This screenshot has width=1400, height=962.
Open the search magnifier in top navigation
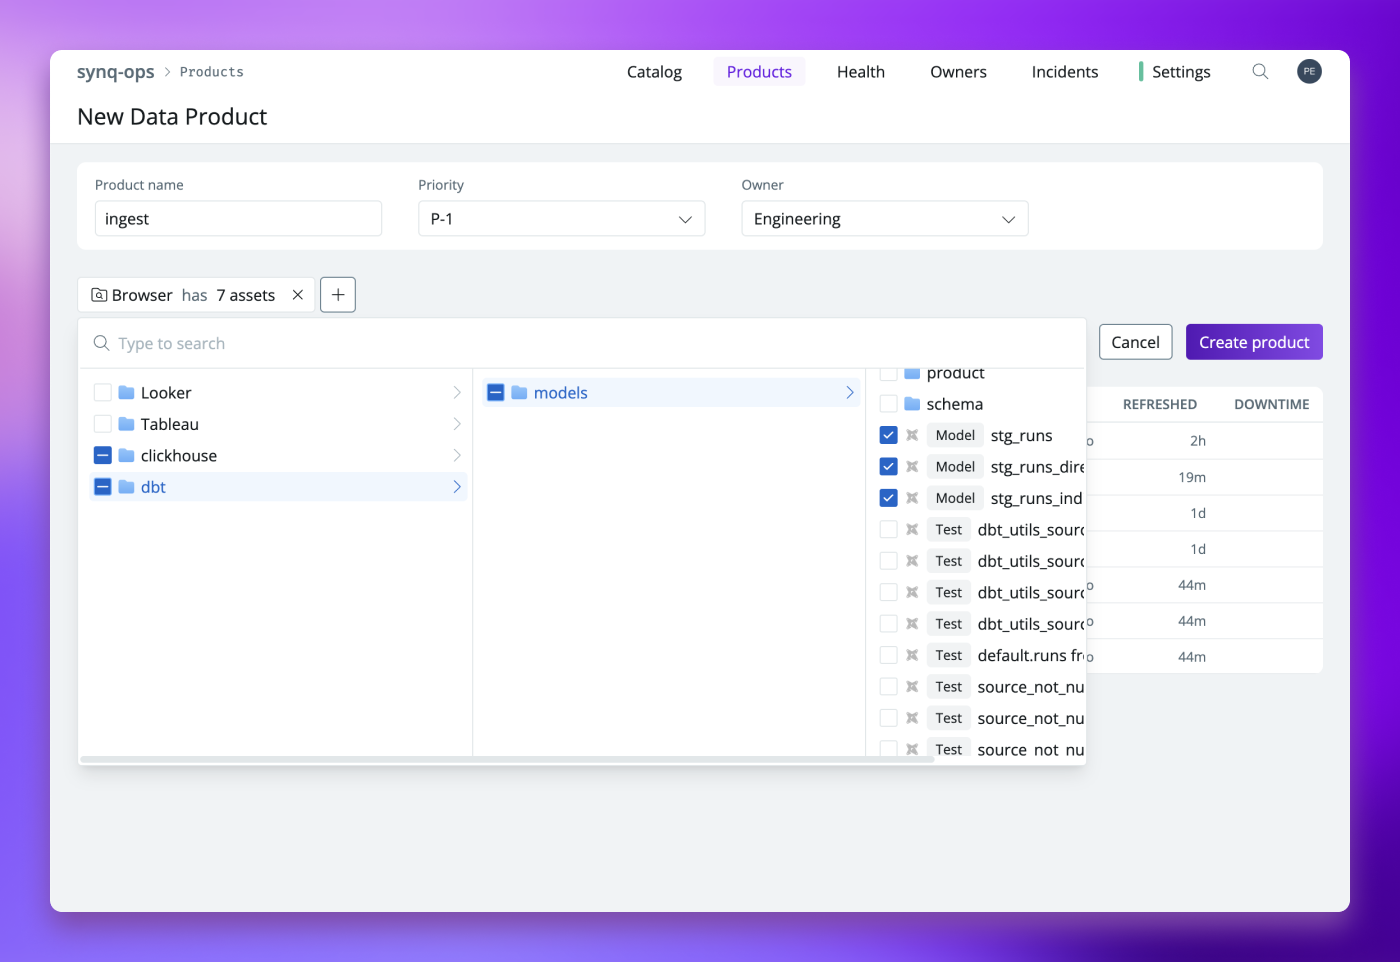pyautogui.click(x=1260, y=71)
